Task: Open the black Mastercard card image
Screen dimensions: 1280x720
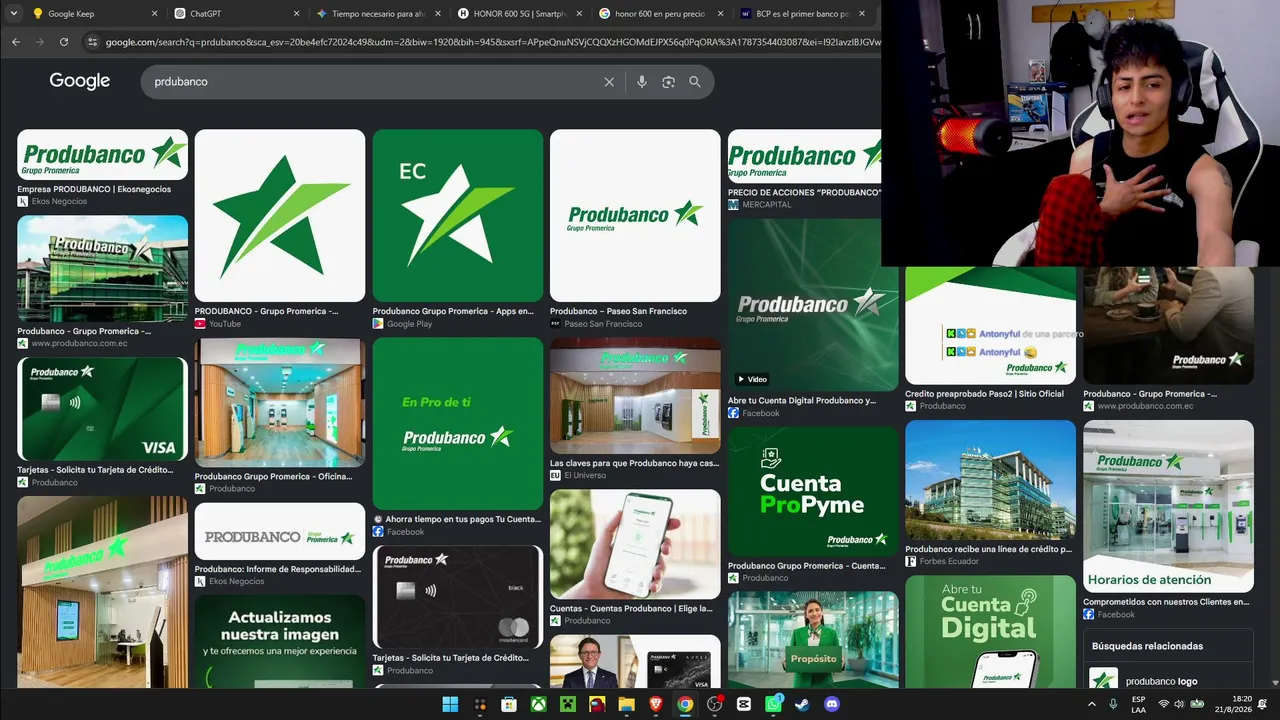Action: point(458,597)
